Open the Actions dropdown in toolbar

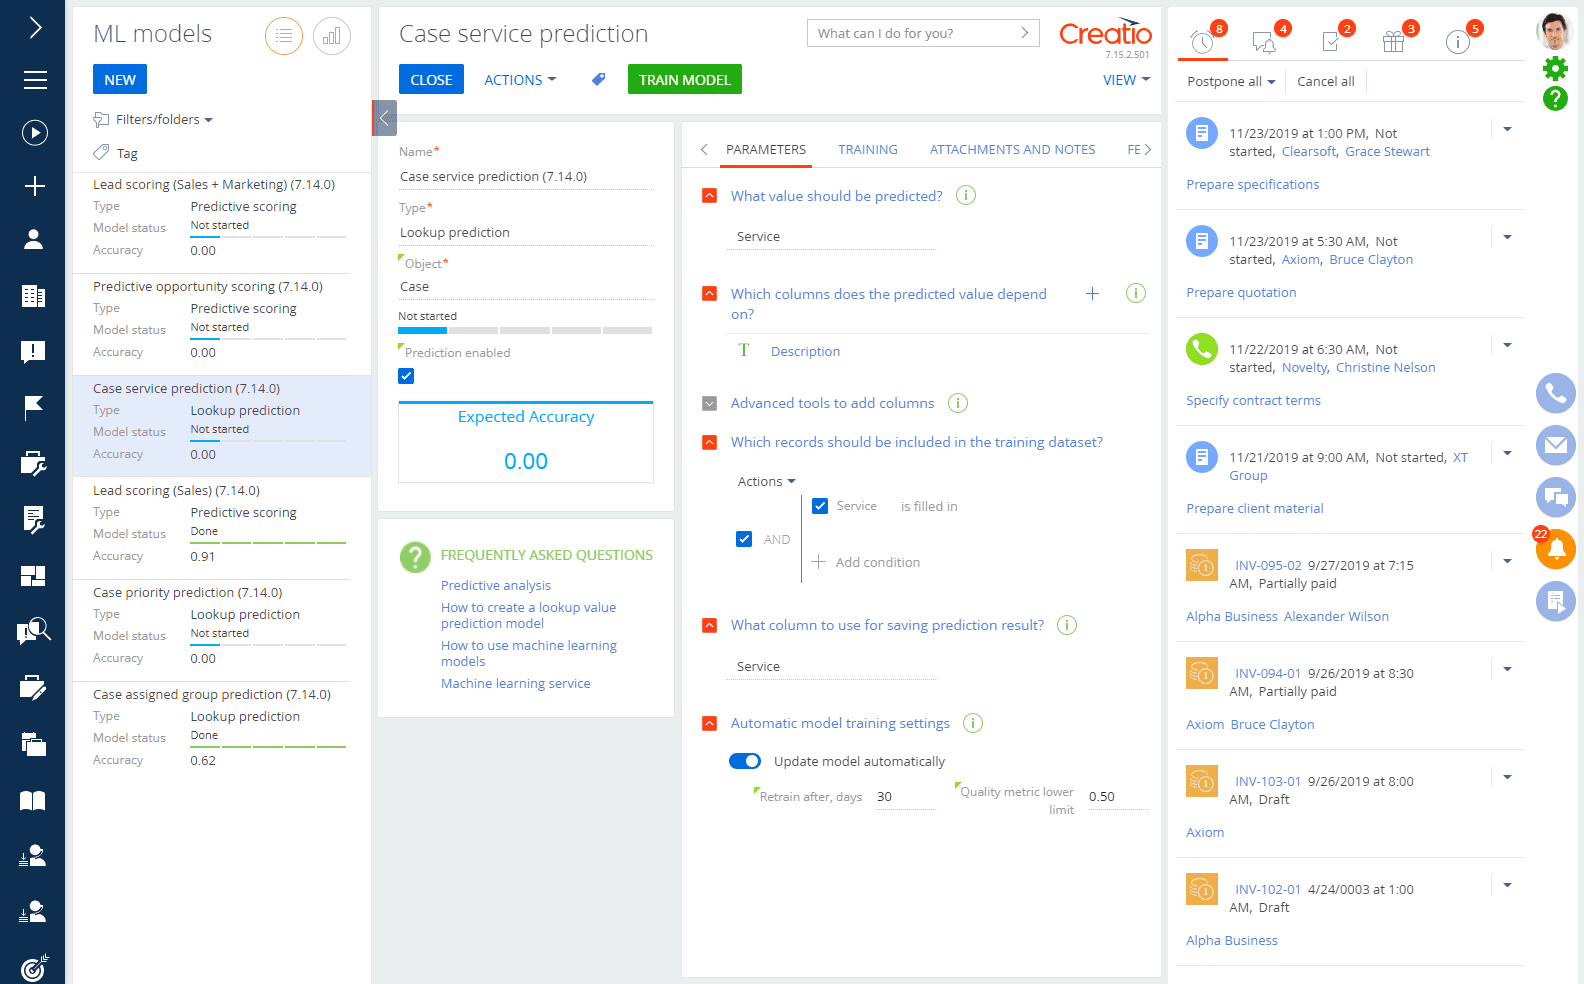tap(519, 80)
